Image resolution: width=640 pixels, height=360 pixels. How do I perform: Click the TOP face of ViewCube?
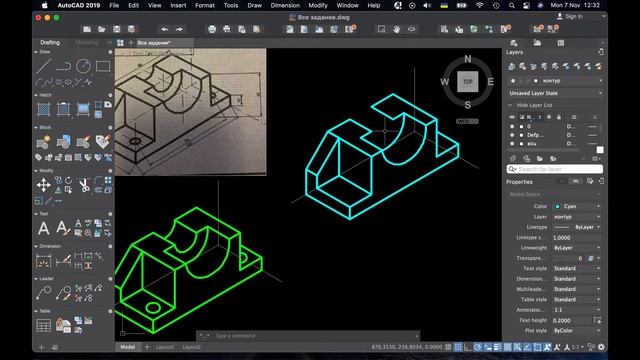(x=467, y=82)
